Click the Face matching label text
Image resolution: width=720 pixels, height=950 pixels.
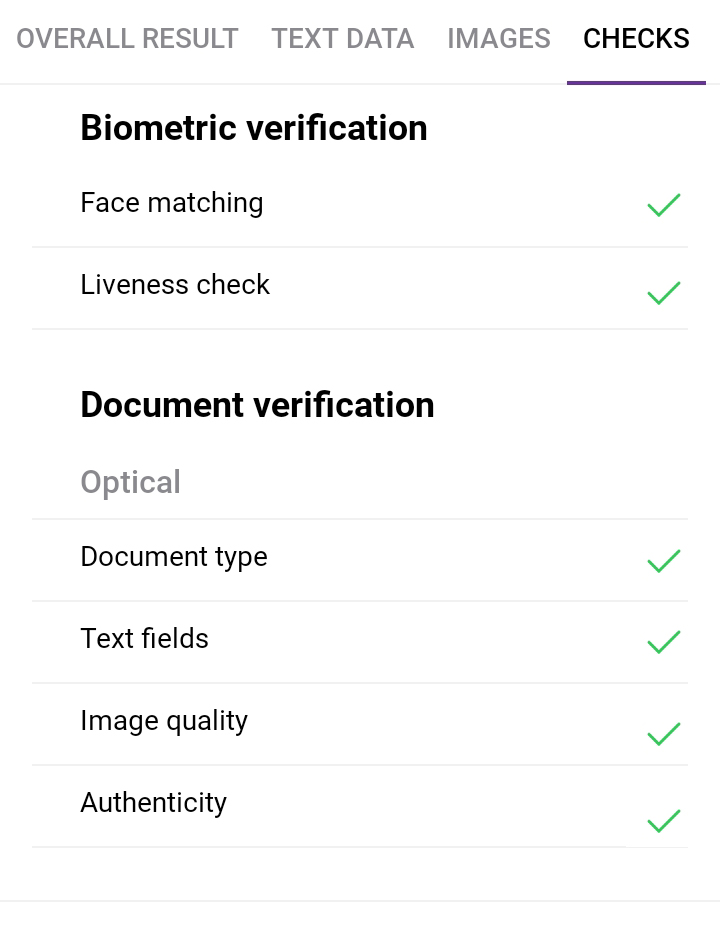tap(172, 203)
